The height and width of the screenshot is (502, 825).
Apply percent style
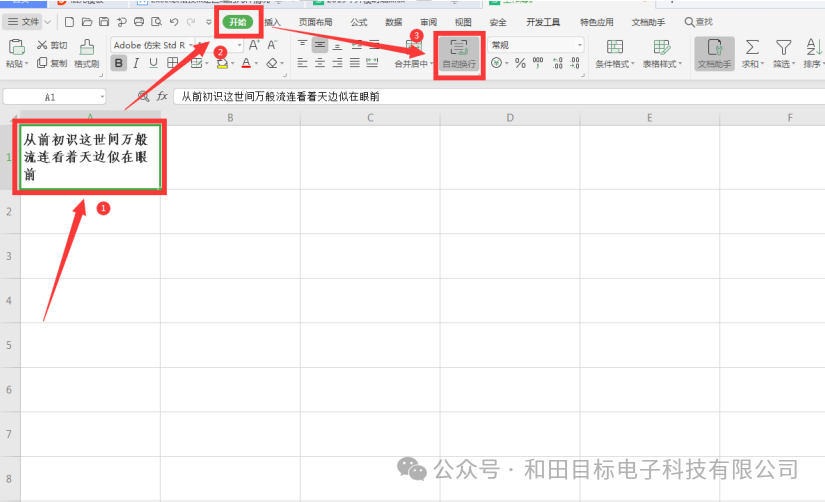pyautogui.click(x=520, y=63)
